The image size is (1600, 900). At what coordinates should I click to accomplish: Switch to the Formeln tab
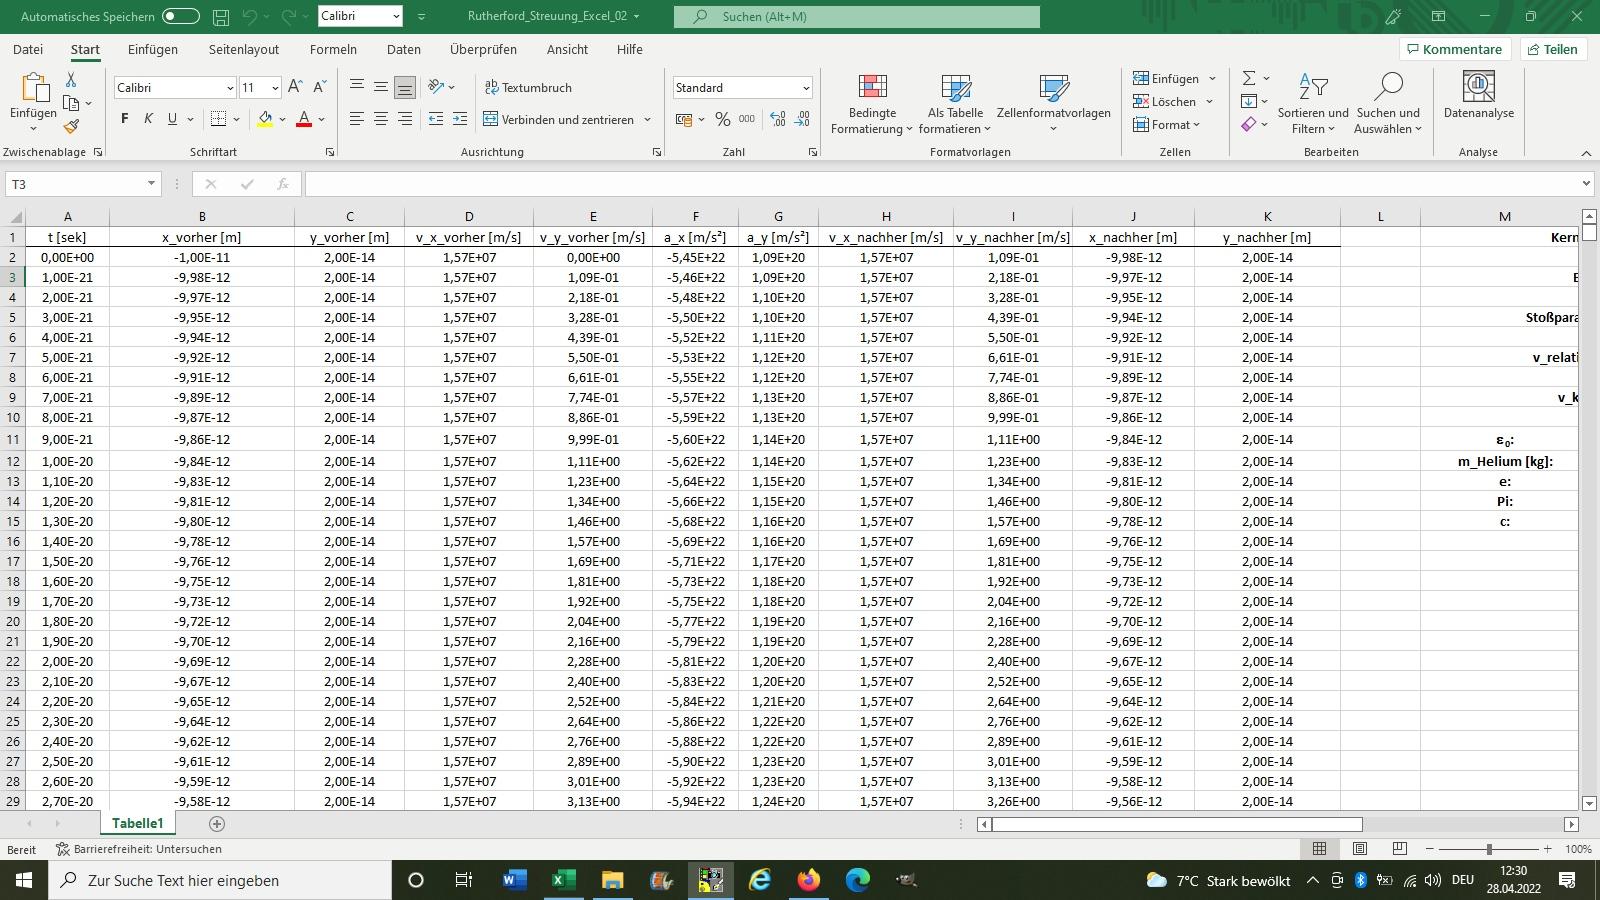click(333, 49)
